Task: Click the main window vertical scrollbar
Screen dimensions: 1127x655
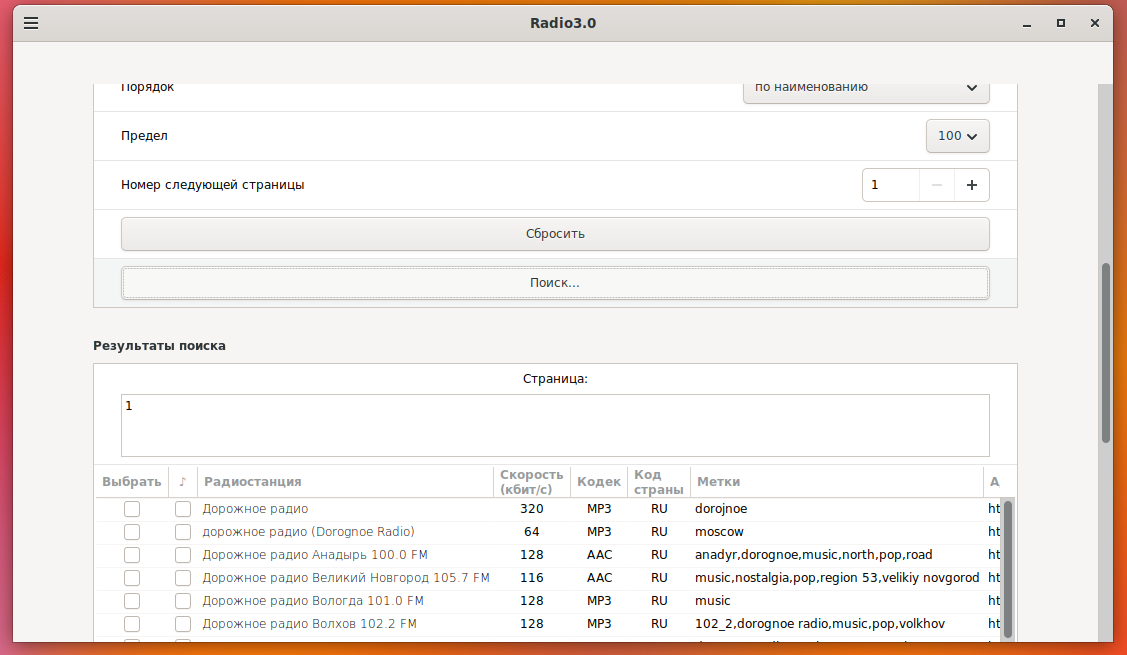Action: (1106, 352)
